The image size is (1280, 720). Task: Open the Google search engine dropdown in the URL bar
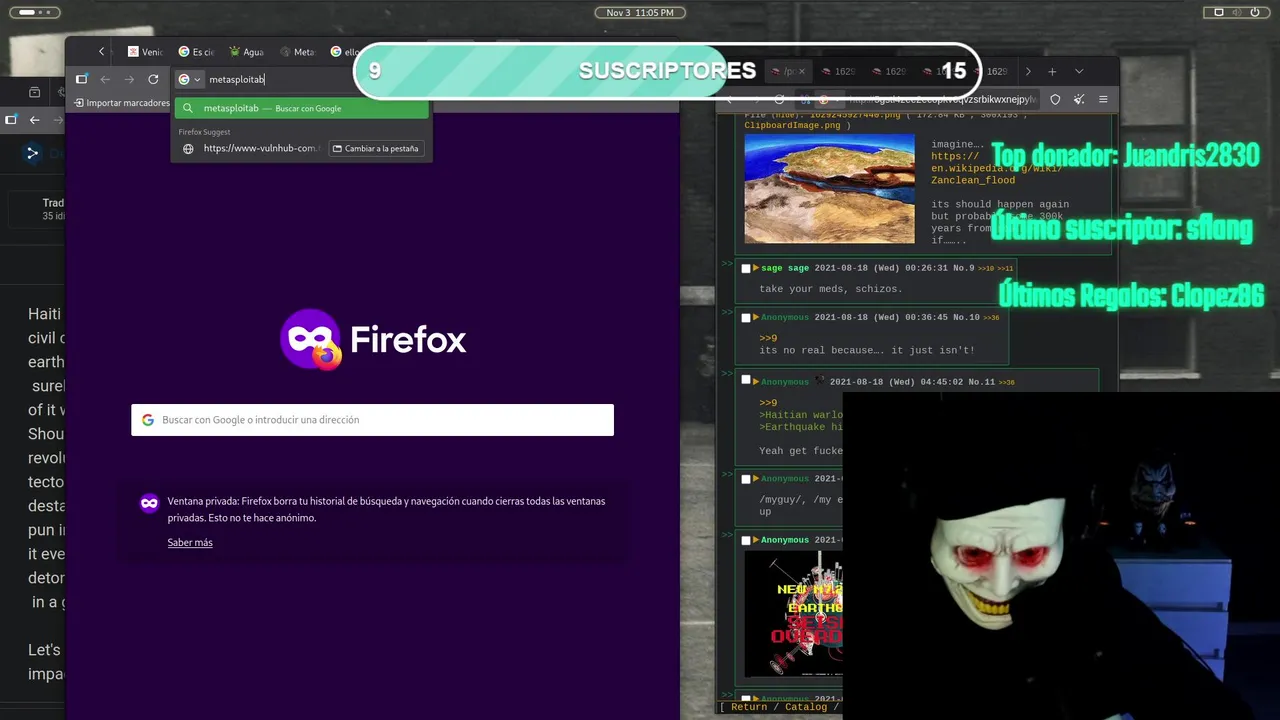[x=190, y=79]
